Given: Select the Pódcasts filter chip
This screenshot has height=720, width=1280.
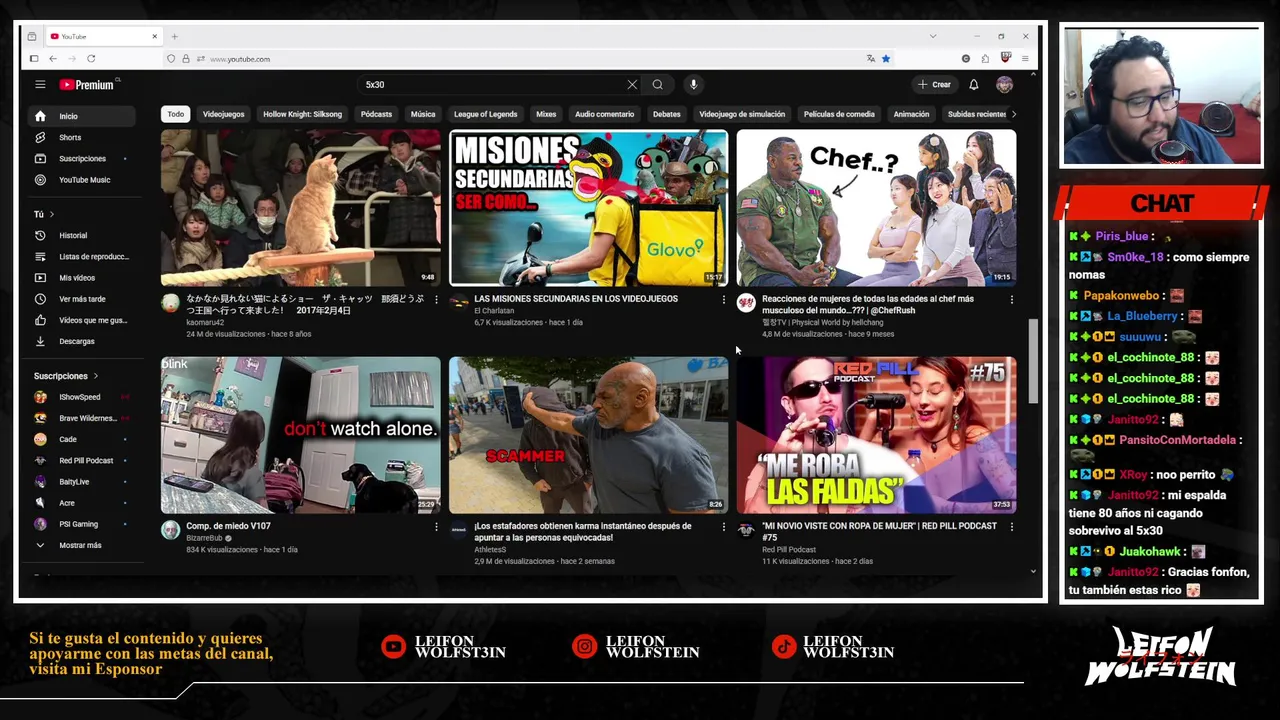Looking at the screenshot, I should click(x=376, y=114).
